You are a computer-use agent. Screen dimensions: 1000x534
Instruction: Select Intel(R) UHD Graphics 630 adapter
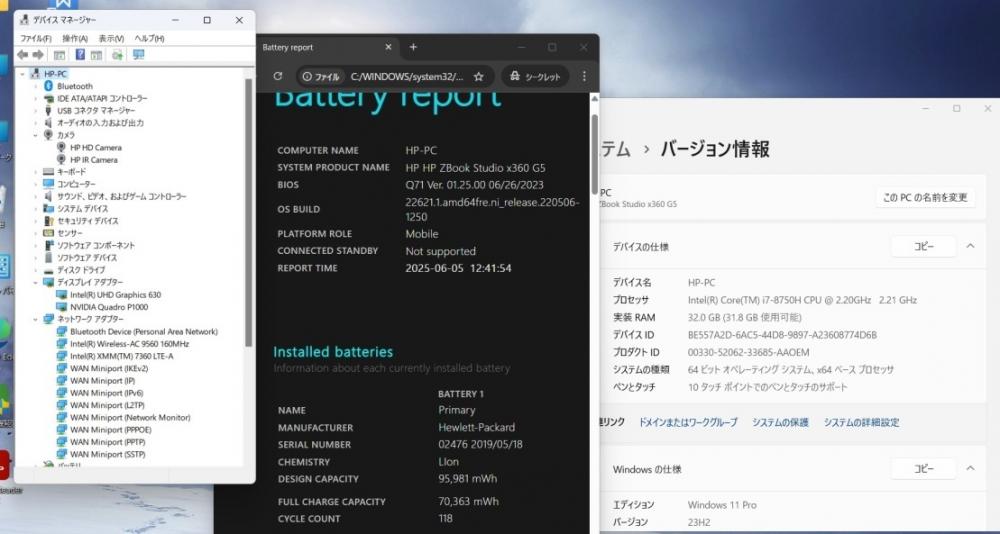(115, 295)
